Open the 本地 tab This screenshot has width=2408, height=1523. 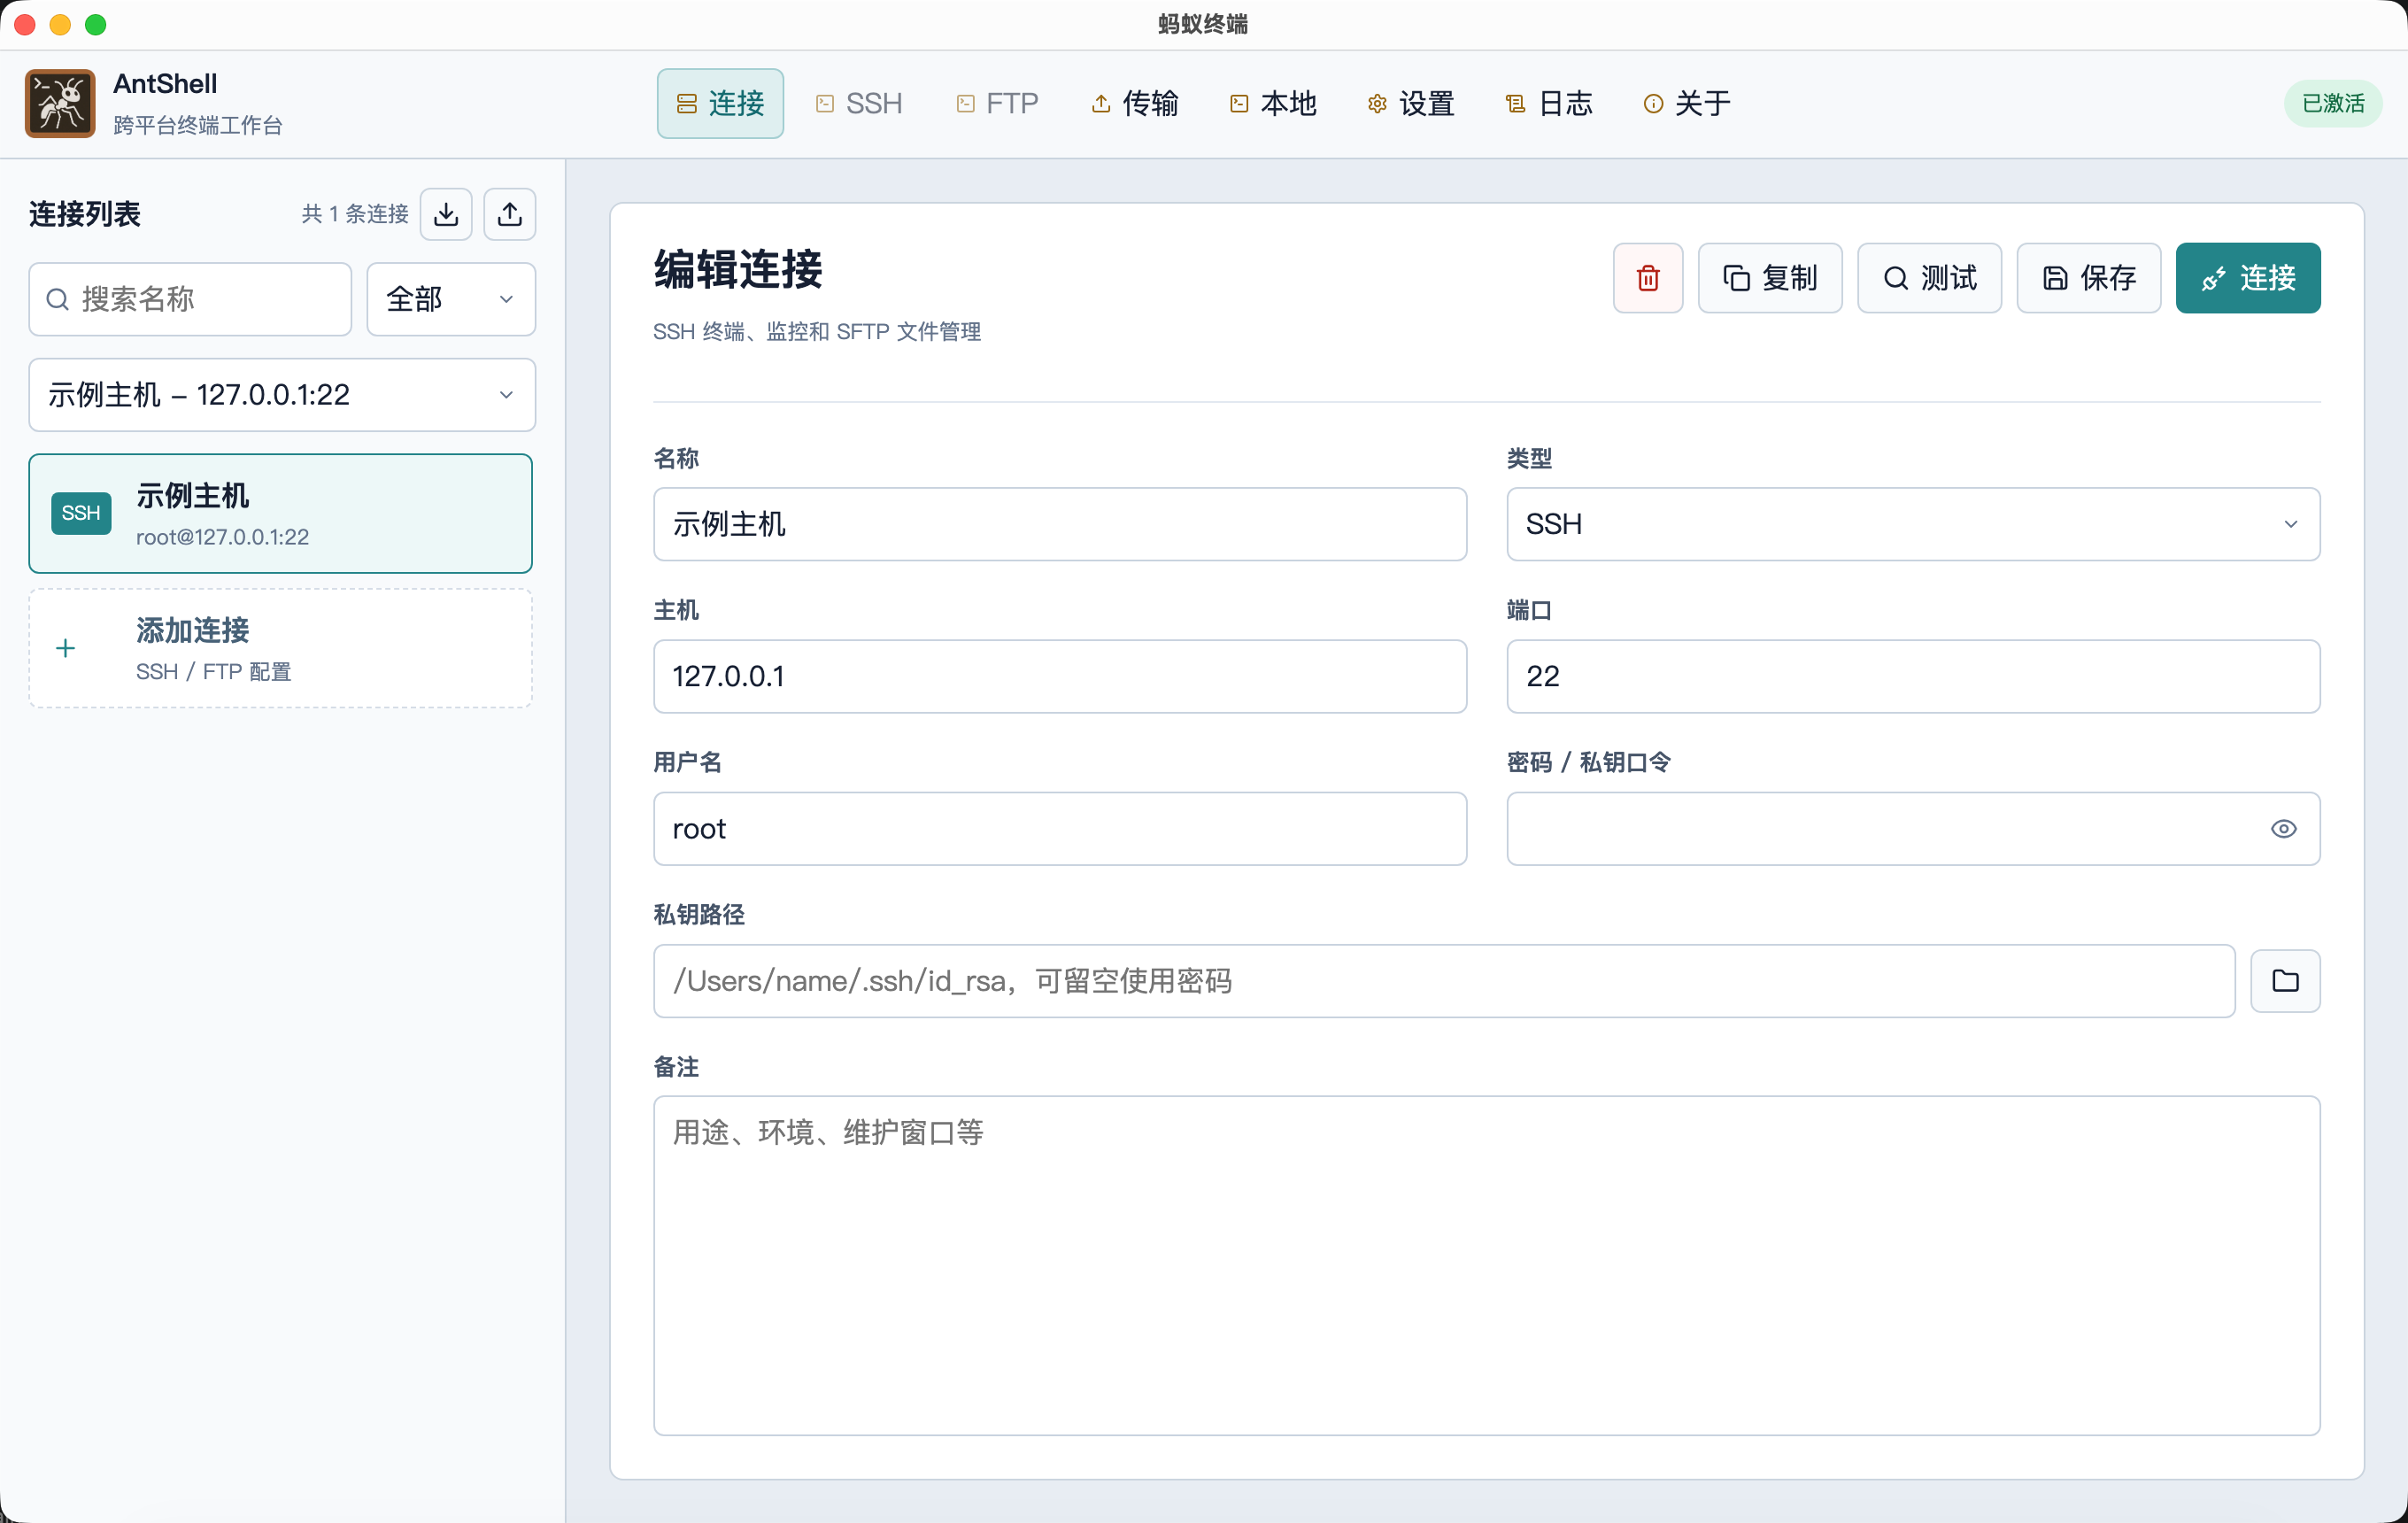tap(1273, 103)
